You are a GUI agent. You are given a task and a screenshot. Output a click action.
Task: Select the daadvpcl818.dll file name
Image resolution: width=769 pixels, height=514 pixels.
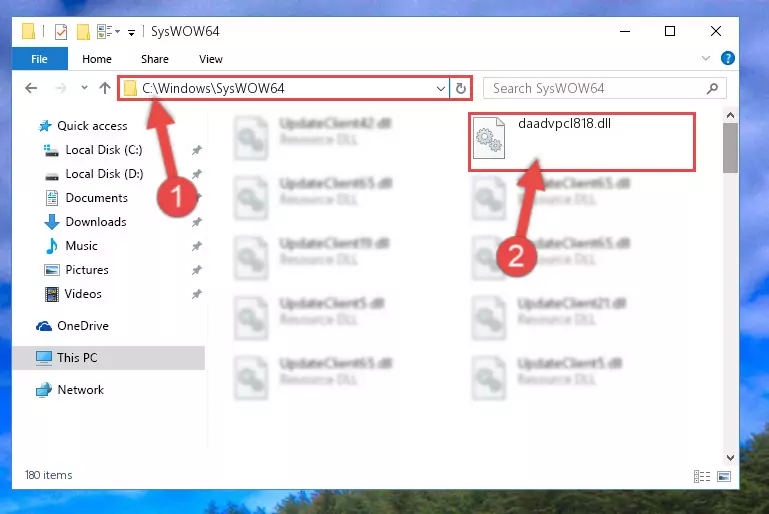point(564,124)
